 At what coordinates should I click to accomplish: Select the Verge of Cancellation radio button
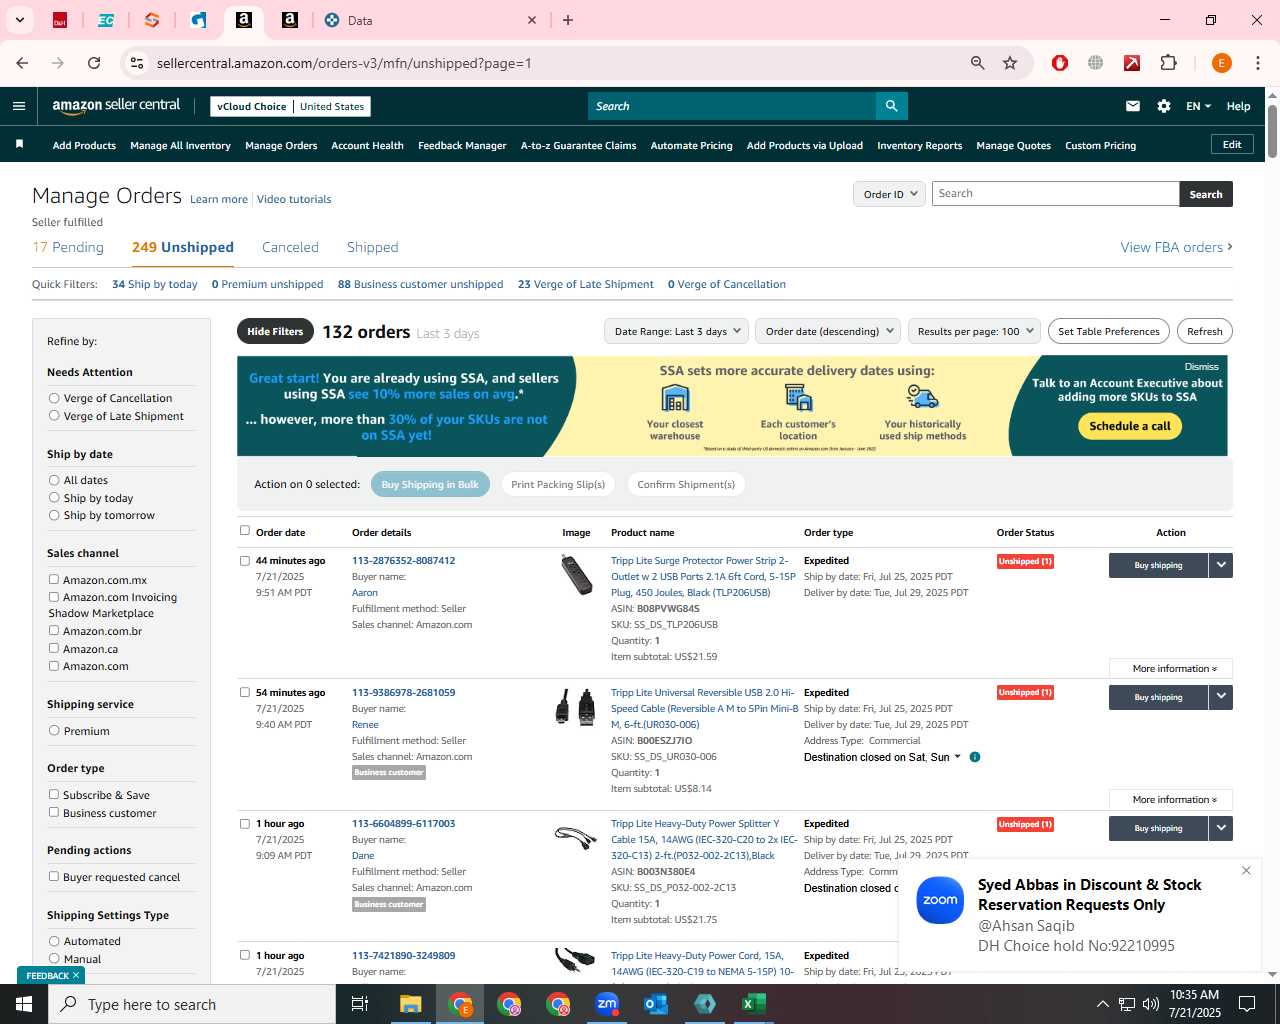click(54, 398)
